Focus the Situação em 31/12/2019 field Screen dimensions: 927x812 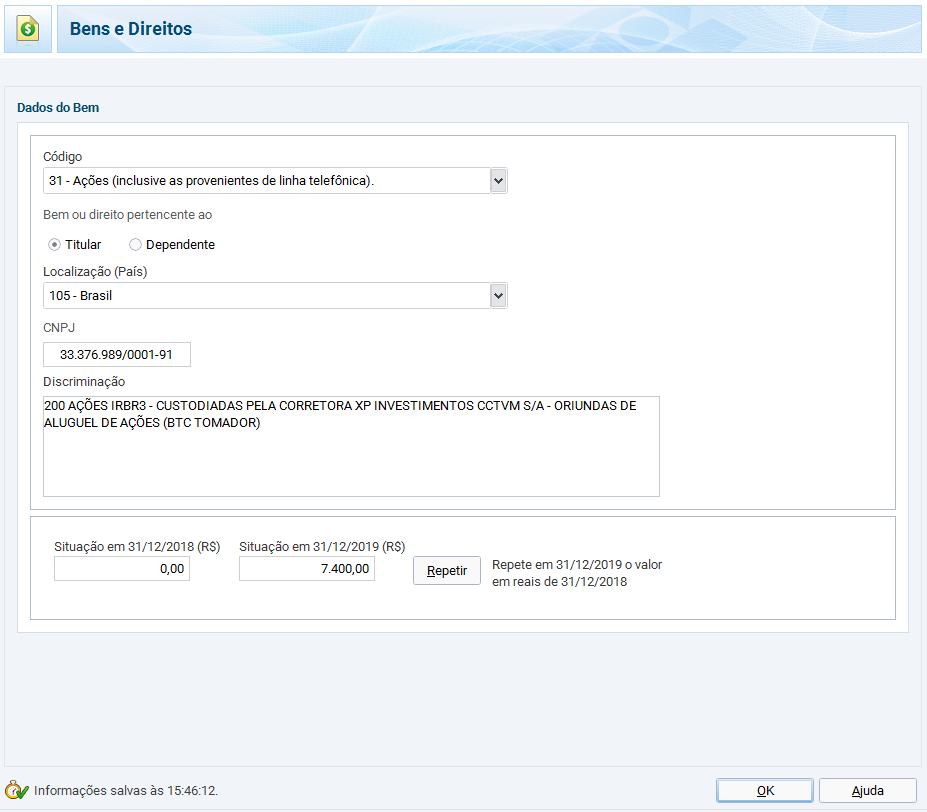(307, 569)
